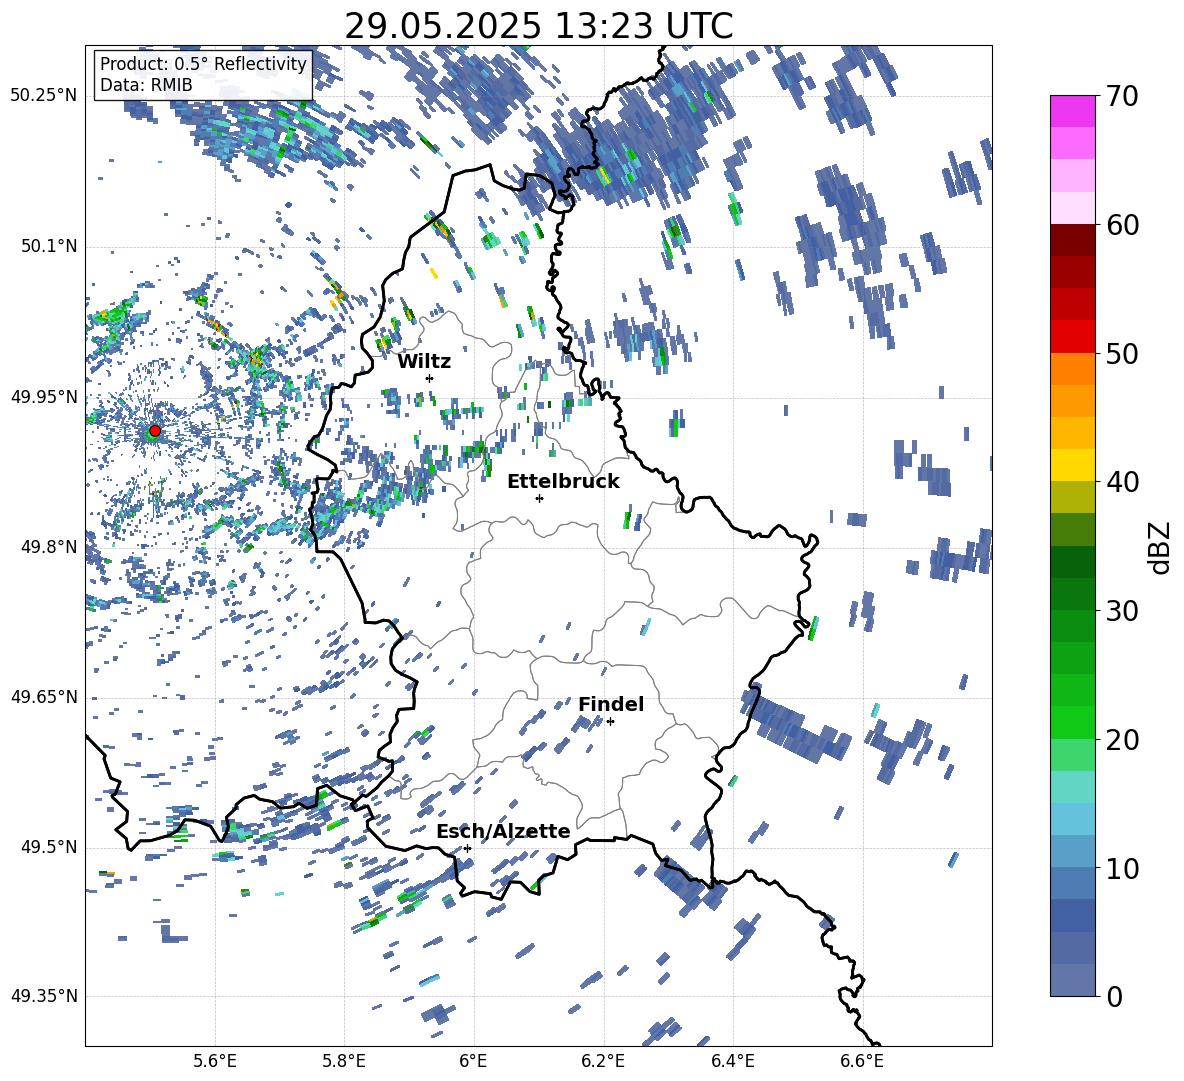Click the 10 colorbar tick label

pyautogui.click(x=1122, y=868)
